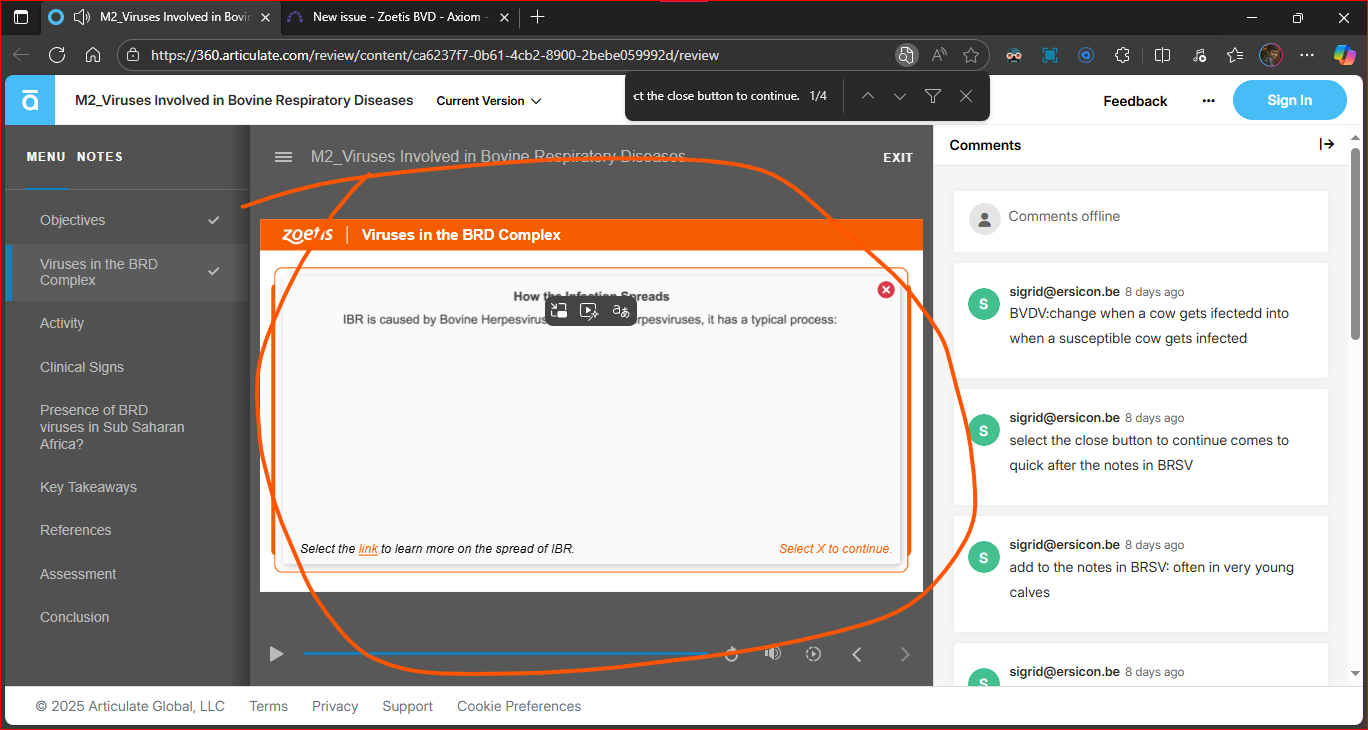Filter the find-on-page results
This screenshot has height=730, width=1368.
(x=932, y=96)
